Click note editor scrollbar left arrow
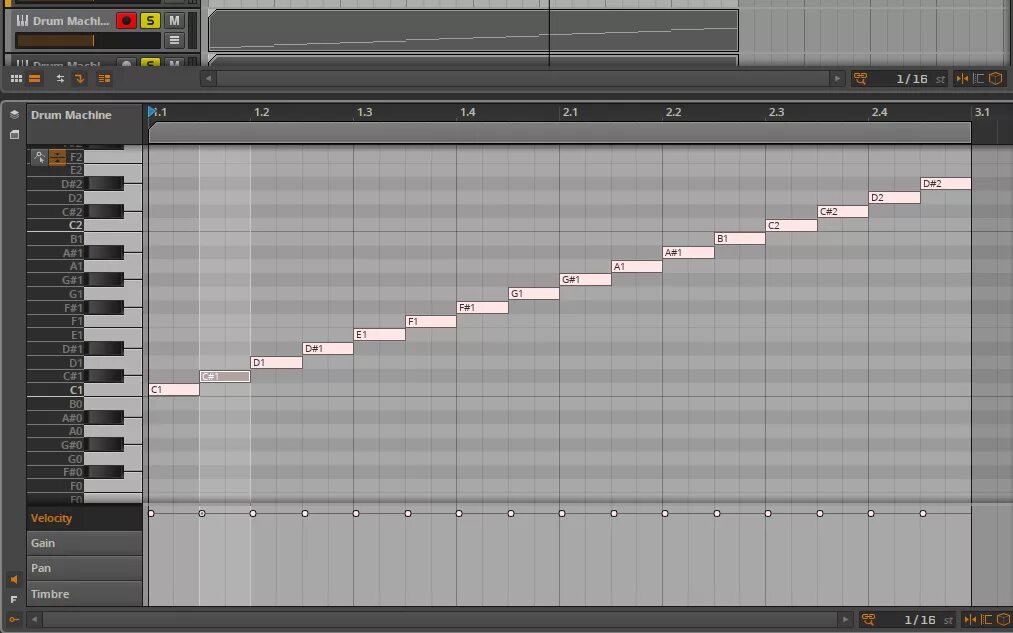The image size is (1013, 633). tap(35, 619)
